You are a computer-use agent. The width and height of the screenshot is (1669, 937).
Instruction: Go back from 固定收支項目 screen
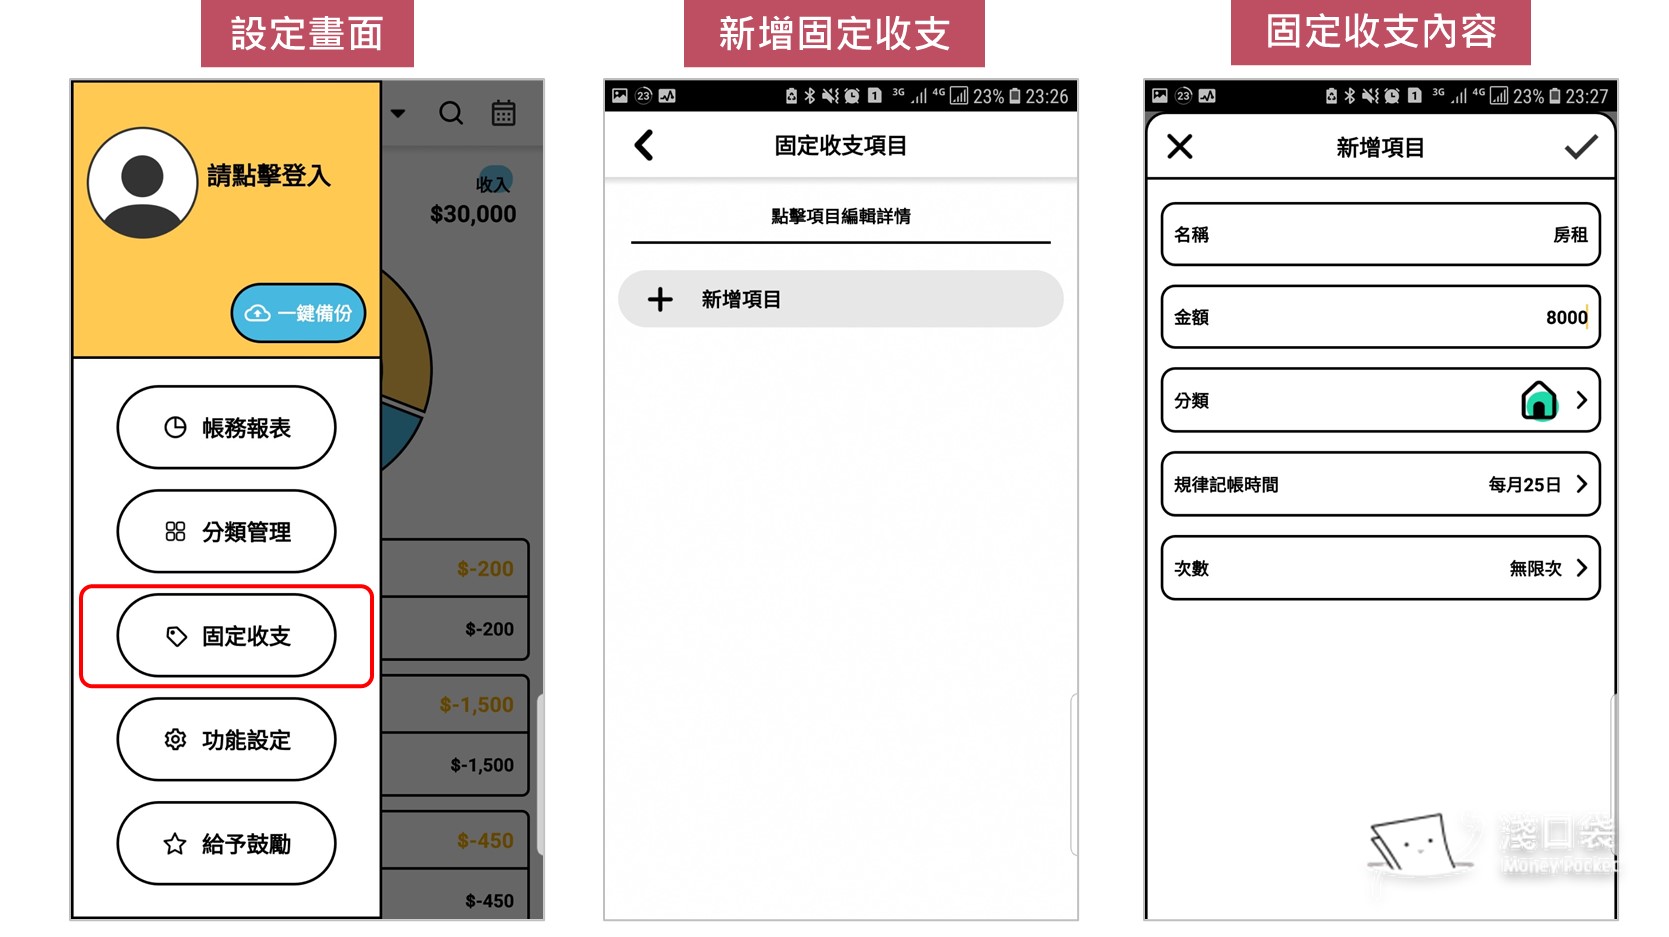[x=644, y=145]
